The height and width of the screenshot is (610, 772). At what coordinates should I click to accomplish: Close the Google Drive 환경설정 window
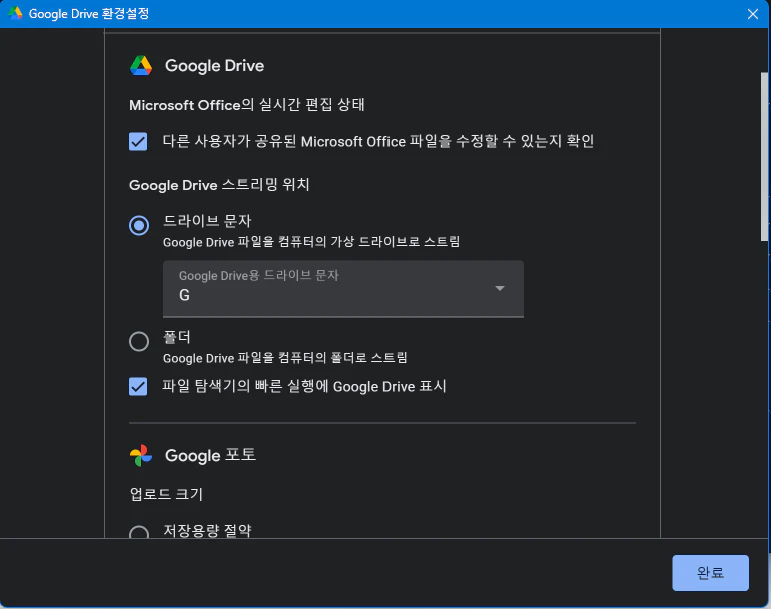tap(753, 14)
